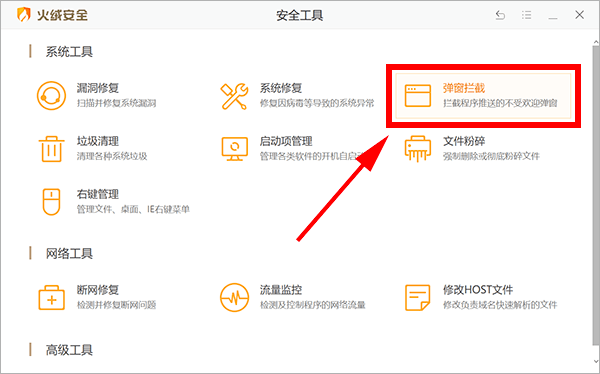Click the 断网修复 first-aid kit icon
600x374 pixels.
pyautogui.click(x=51, y=297)
